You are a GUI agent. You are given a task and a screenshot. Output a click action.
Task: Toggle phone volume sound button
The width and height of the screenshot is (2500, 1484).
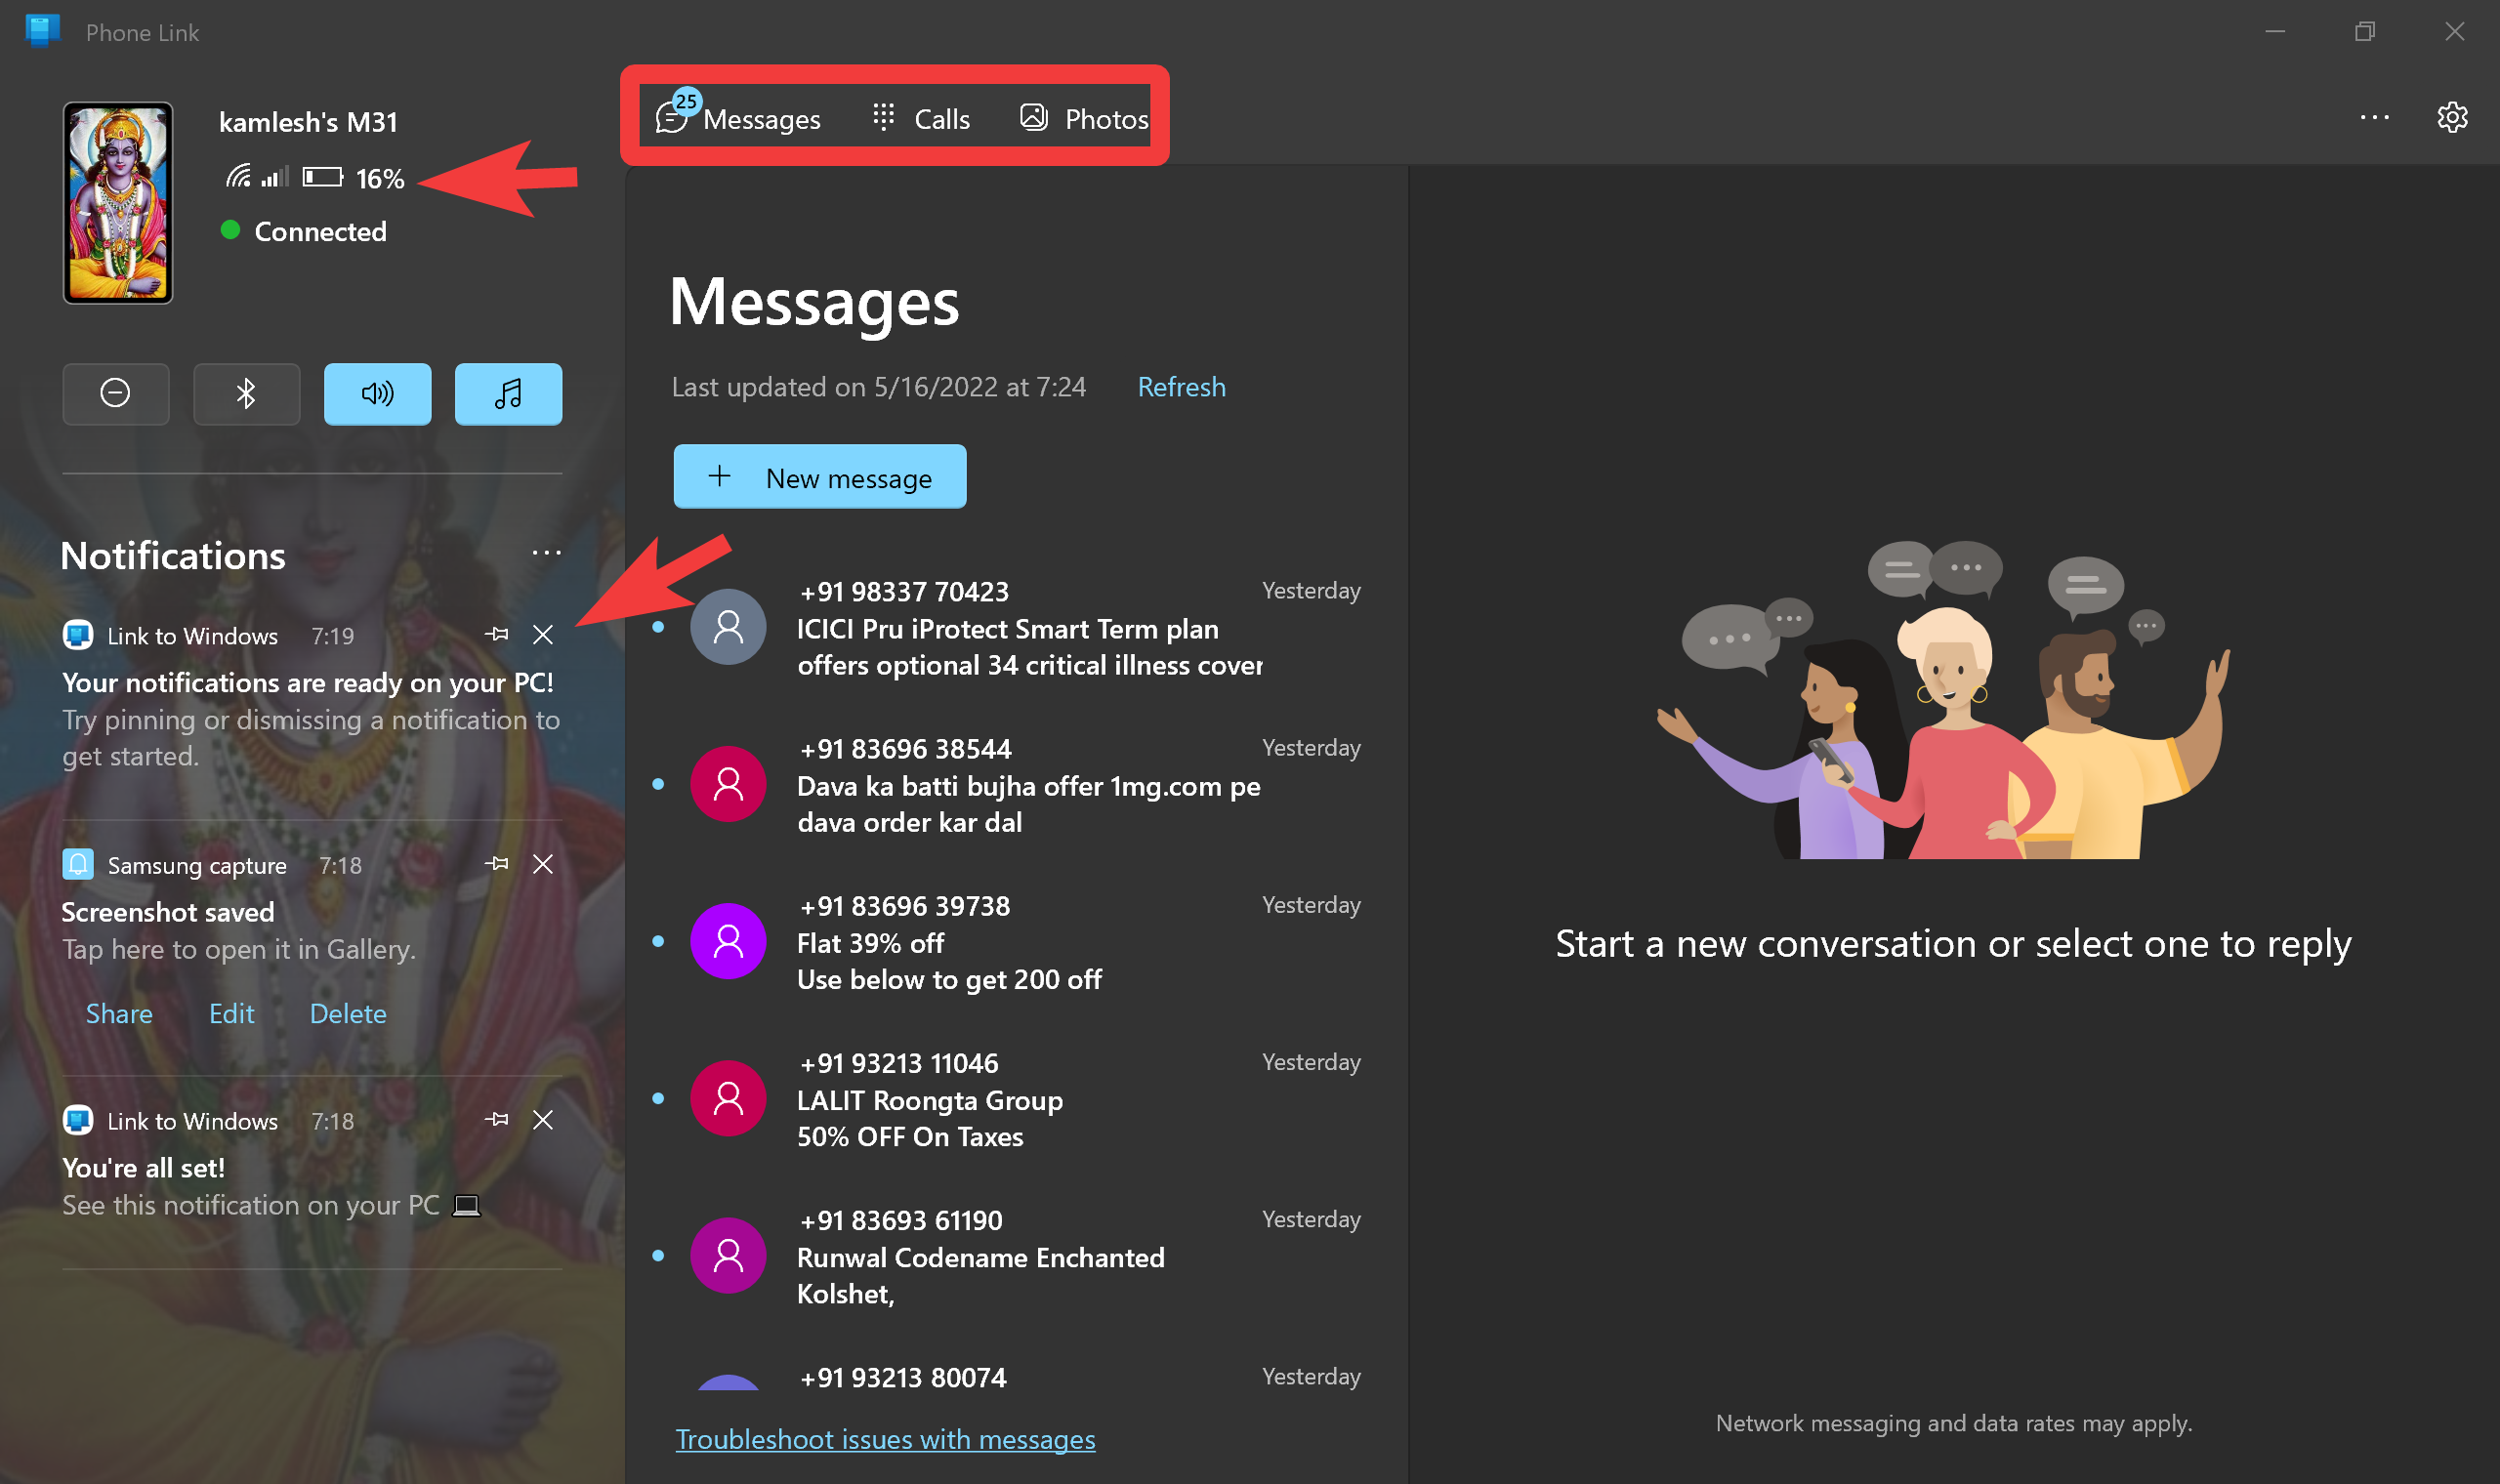tap(377, 393)
